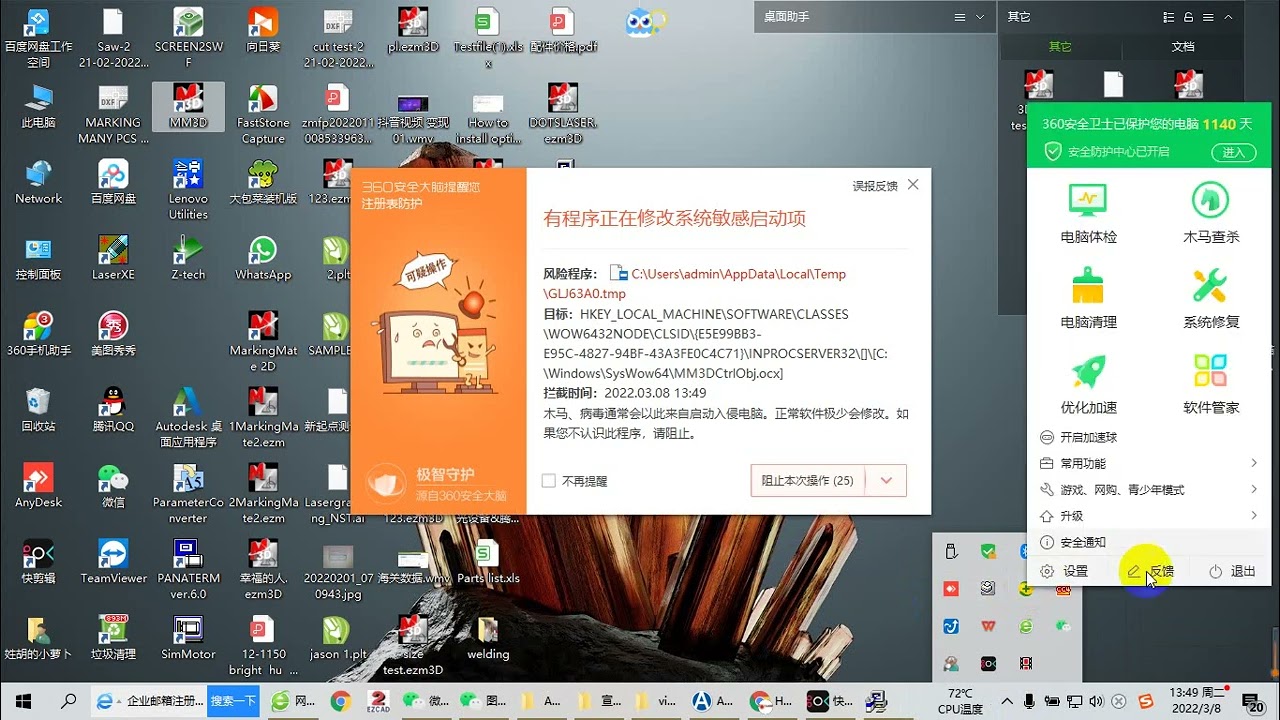The image size is (1280, 720).
Task: Open the Windows Start menu
Action: click(x=22, y=701)
